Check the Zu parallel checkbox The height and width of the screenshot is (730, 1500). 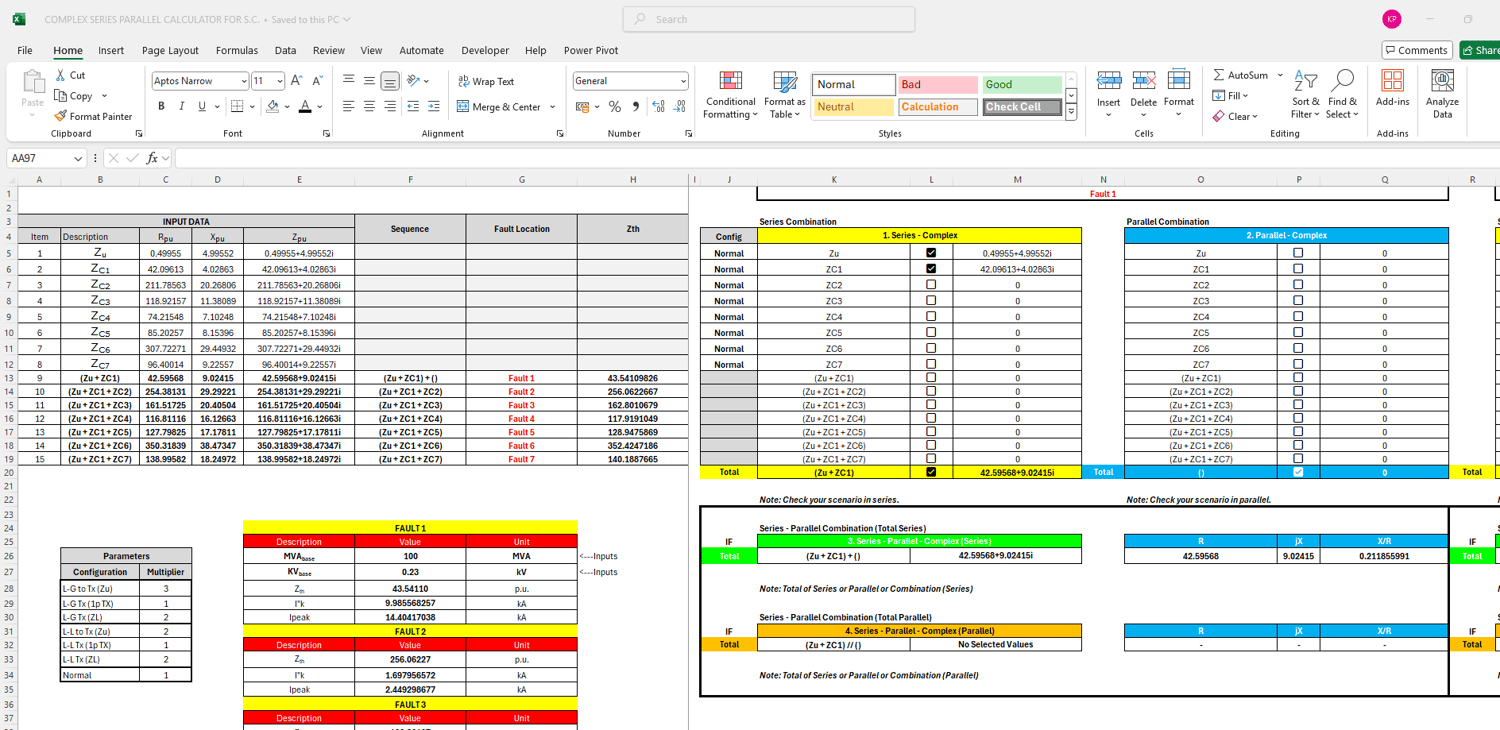(1298, 253)
